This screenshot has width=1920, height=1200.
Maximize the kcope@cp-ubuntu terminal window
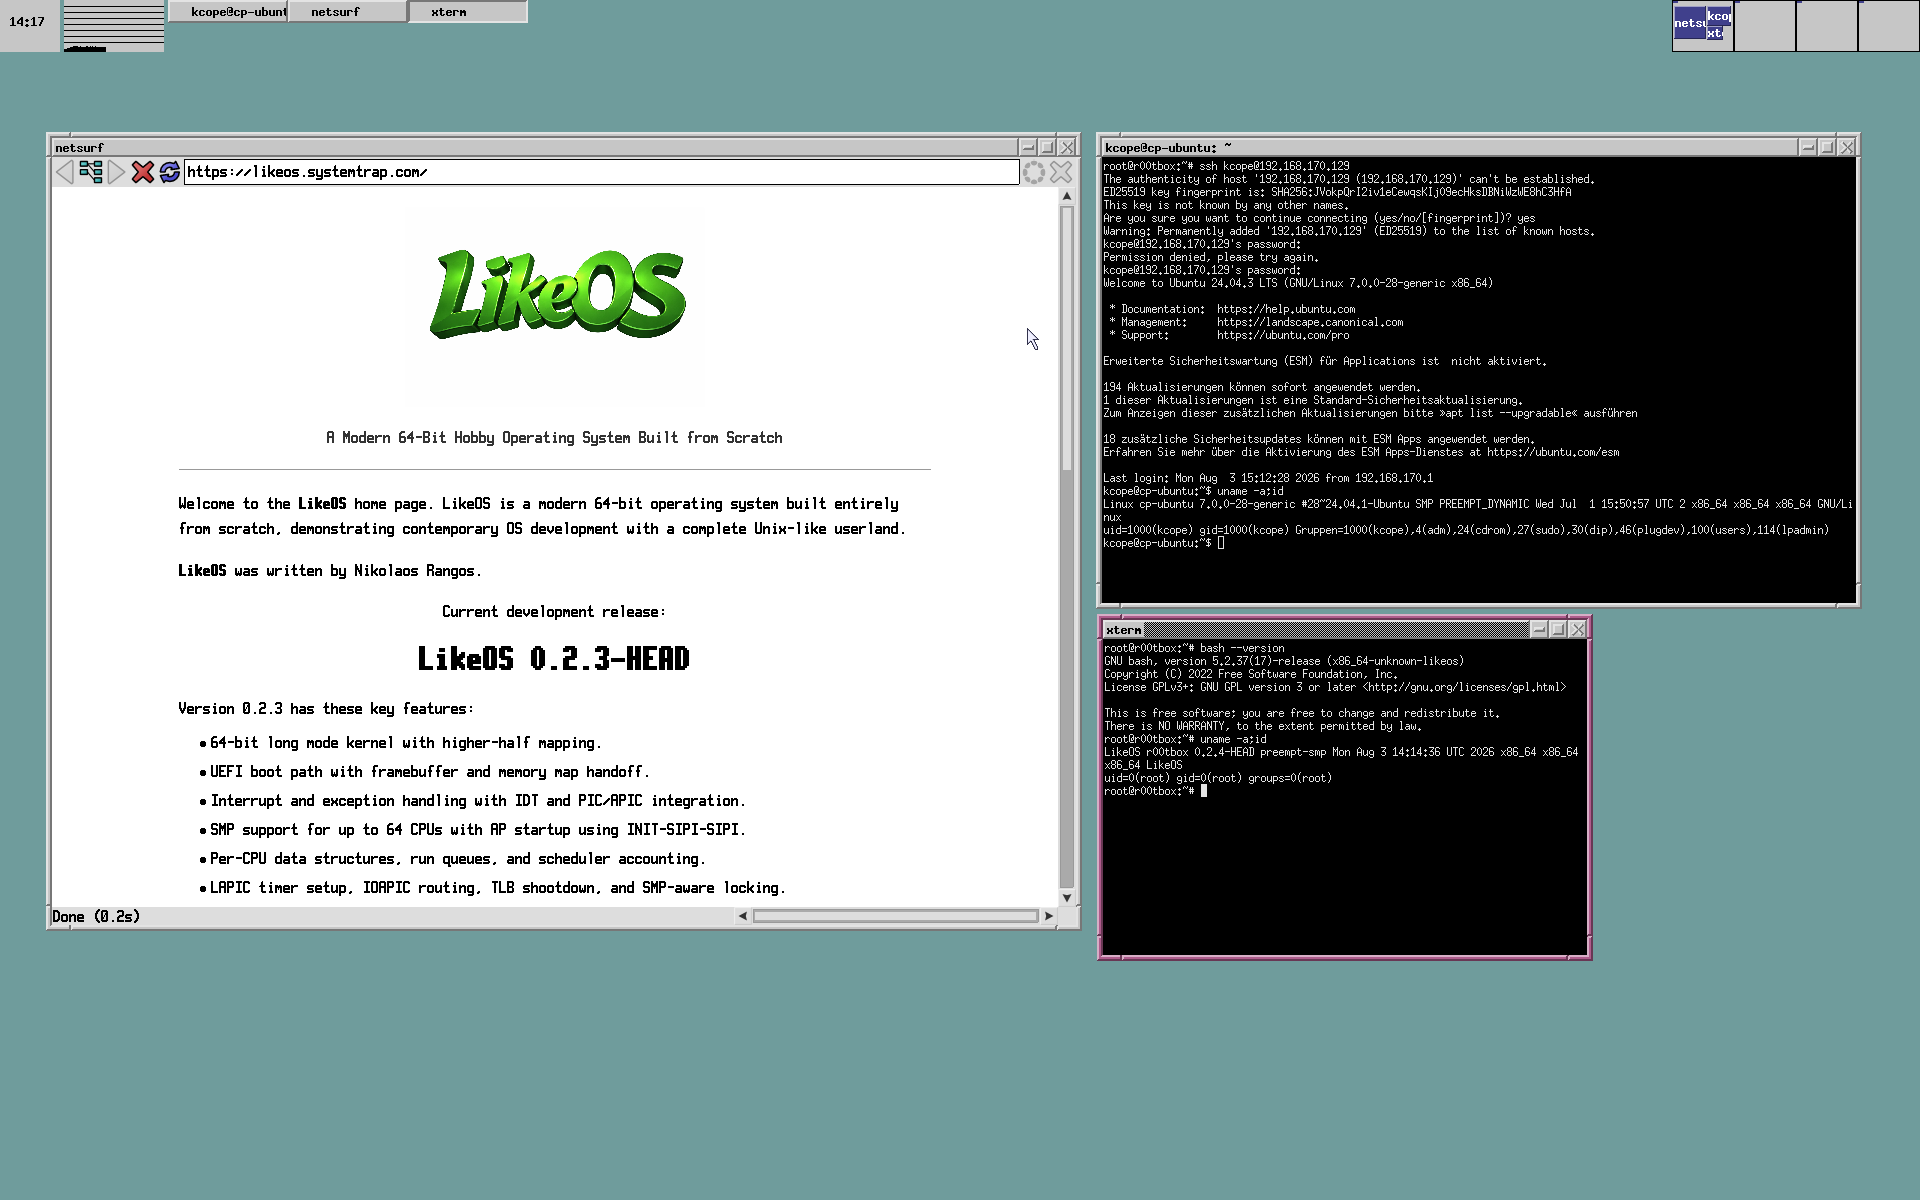coord(1827,147)
